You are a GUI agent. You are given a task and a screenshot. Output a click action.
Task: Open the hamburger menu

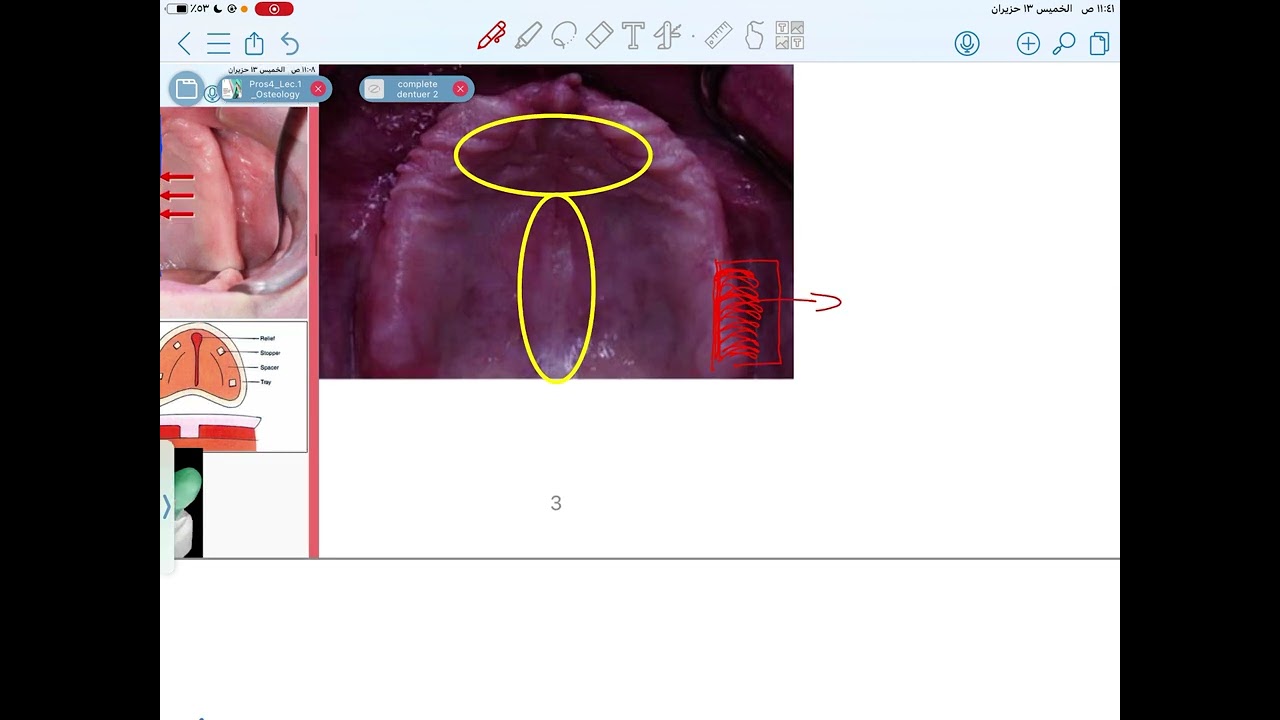coord(219,43)
